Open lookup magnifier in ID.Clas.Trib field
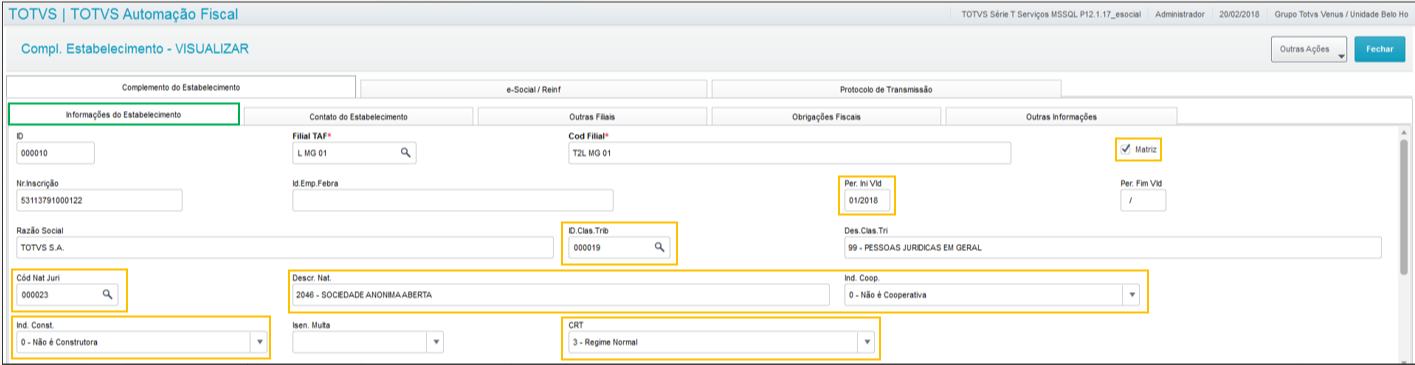The width and height of the screenshot is (1415, 365). coord(660,246)
